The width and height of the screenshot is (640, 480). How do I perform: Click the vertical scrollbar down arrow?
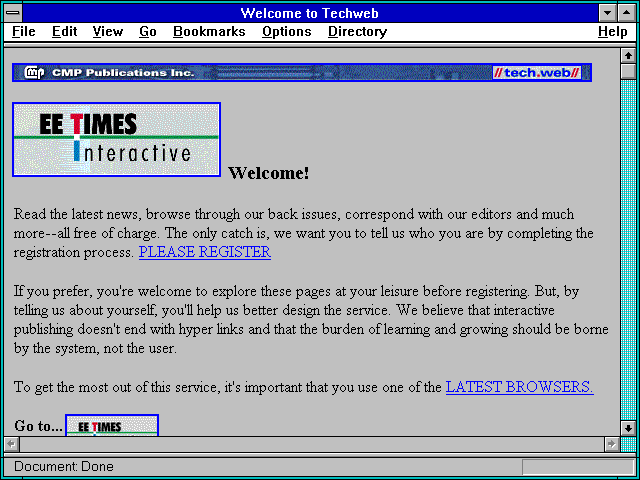point(628,428)
